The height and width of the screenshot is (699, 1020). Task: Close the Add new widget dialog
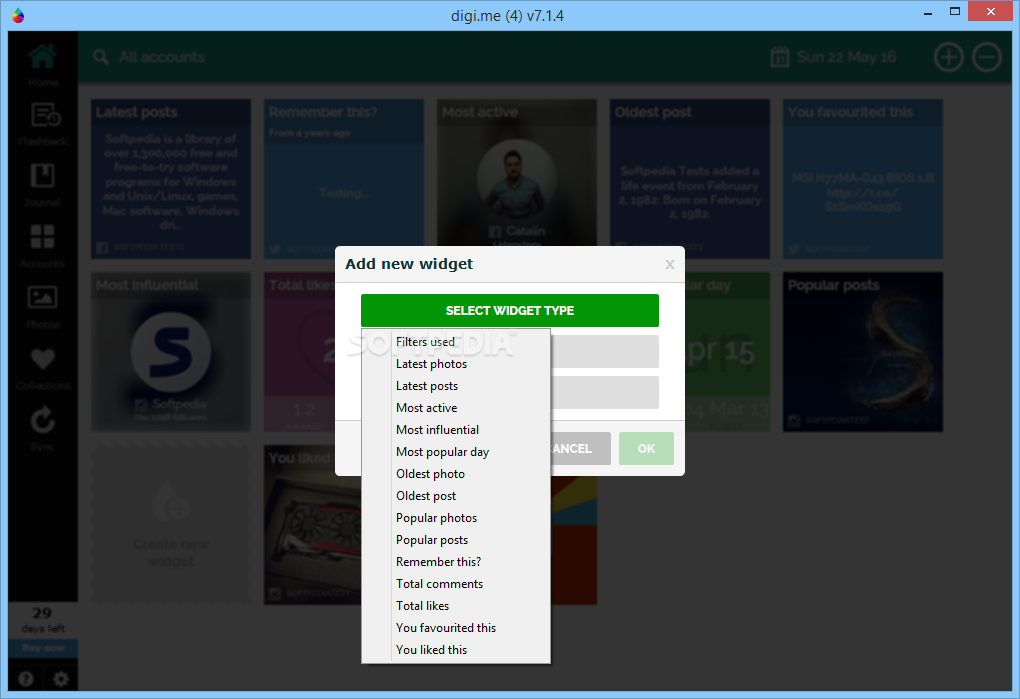point(669,264)
